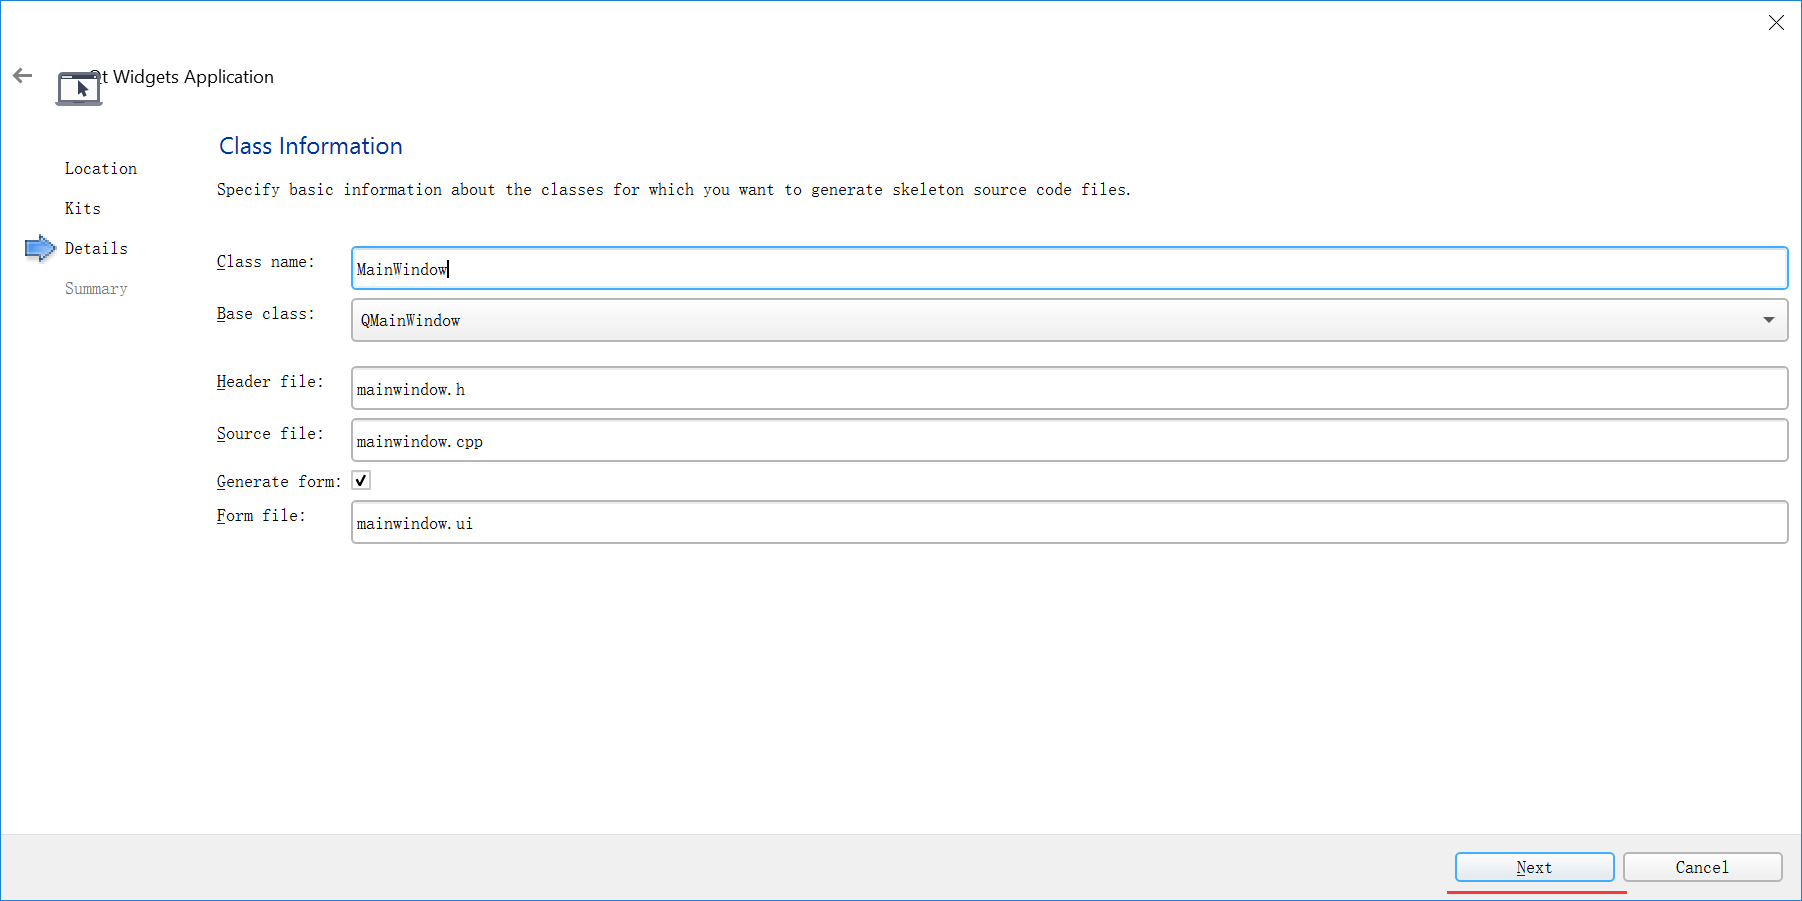
Task: Select the Details step in sidebar
Action: [96, 249]
